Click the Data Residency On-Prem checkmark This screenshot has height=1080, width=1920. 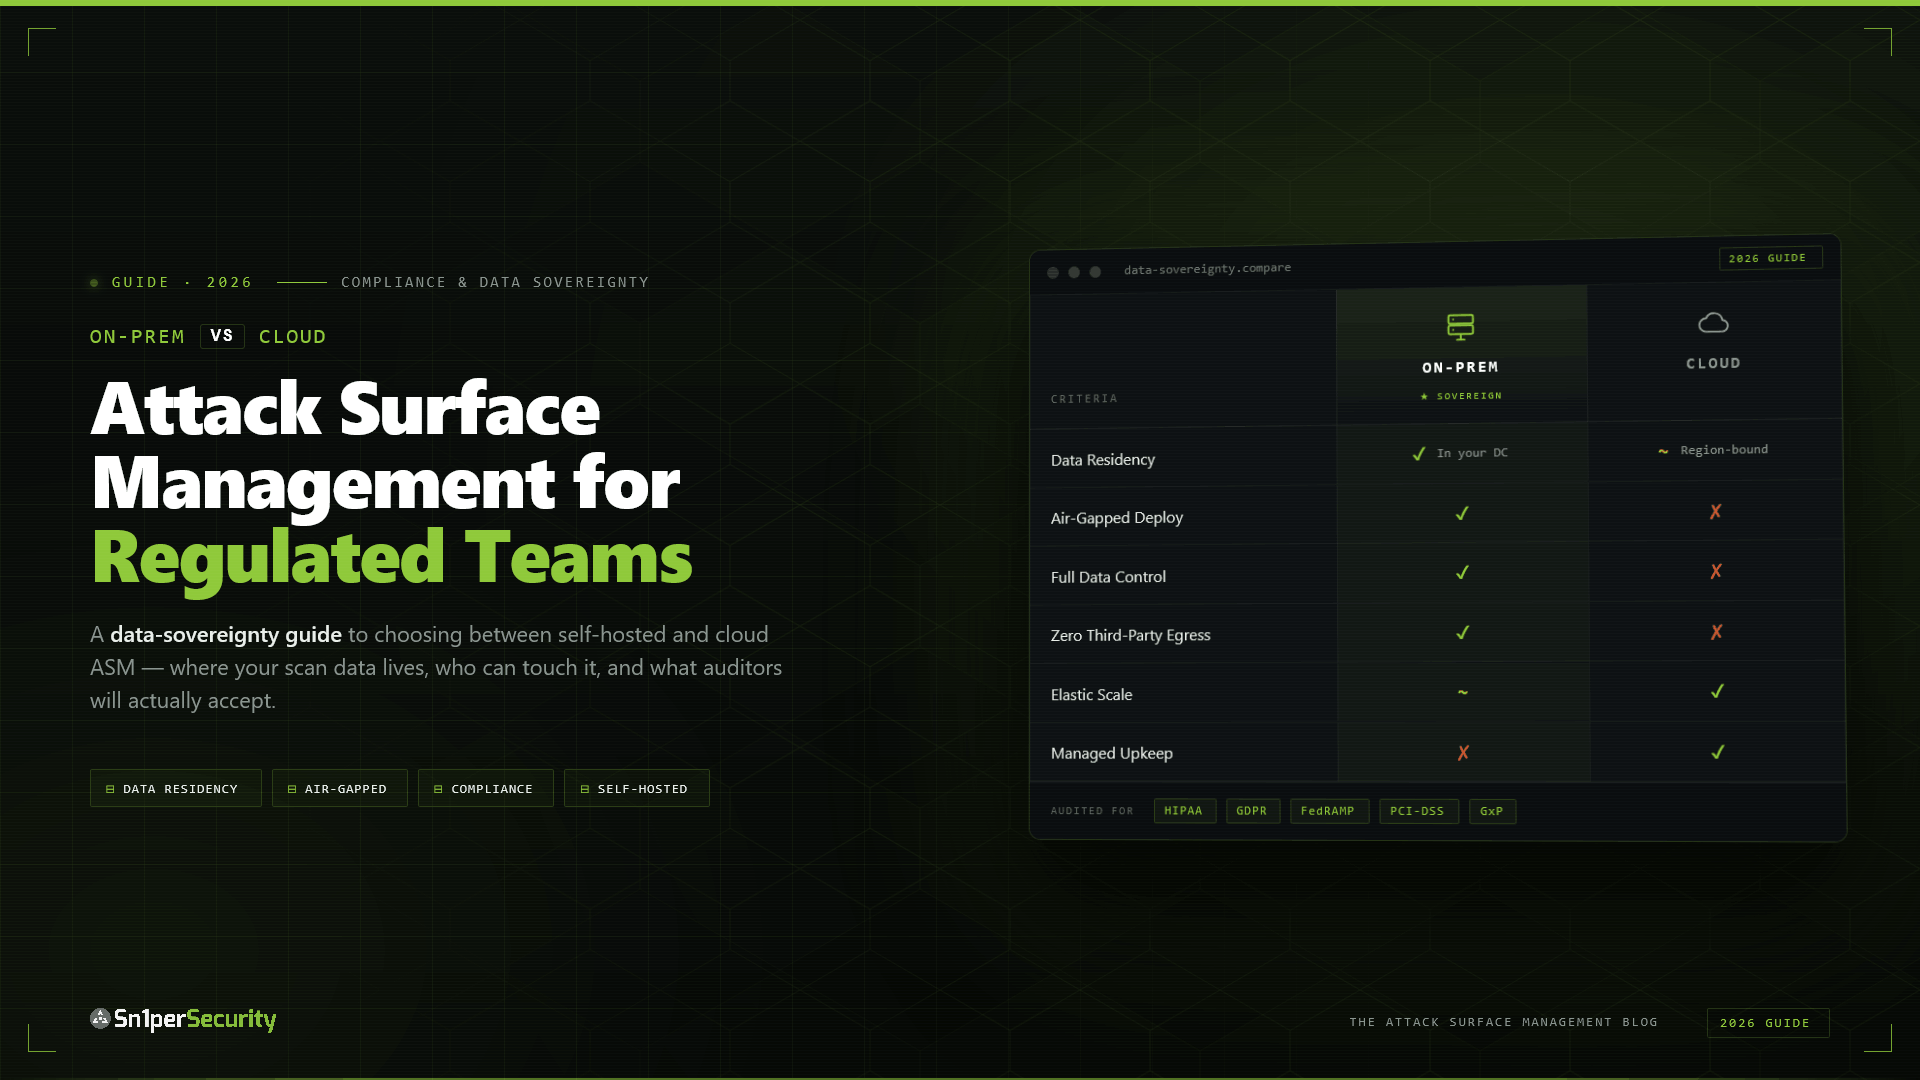[1419, 454]
